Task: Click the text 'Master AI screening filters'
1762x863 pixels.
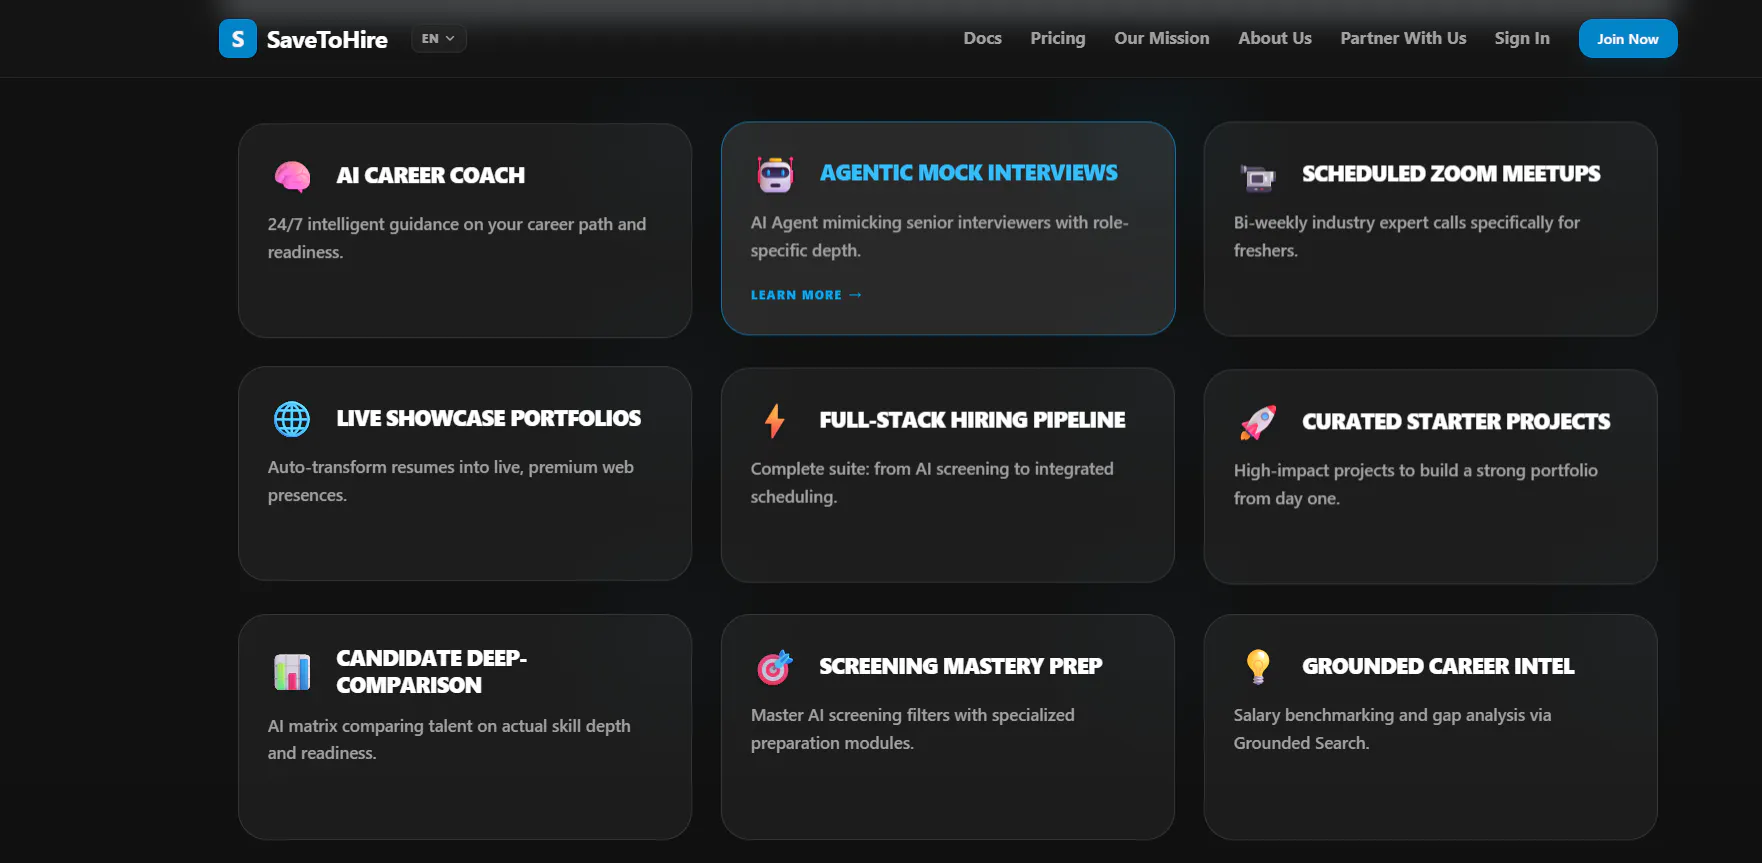Action: coord(850,715)
